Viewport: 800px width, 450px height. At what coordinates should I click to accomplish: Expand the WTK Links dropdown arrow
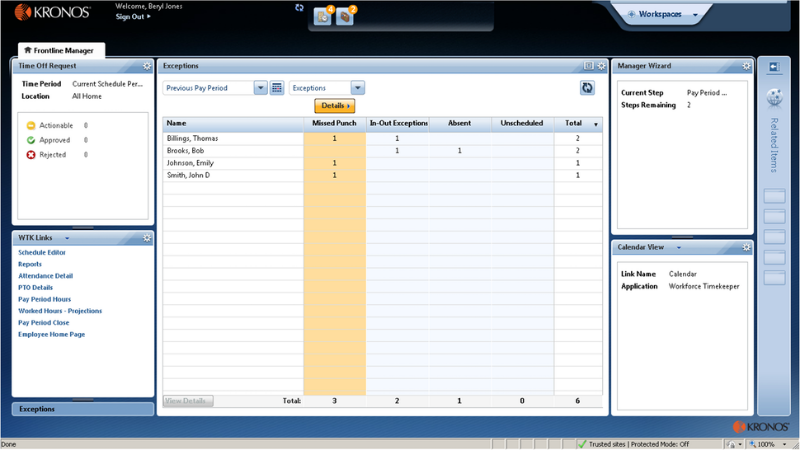pos(67,238)
